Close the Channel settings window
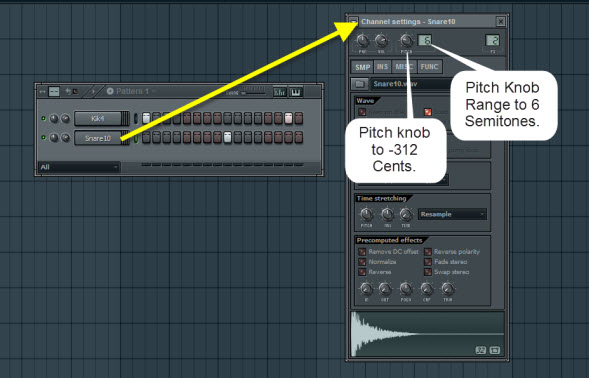 [x=500, y=21]
